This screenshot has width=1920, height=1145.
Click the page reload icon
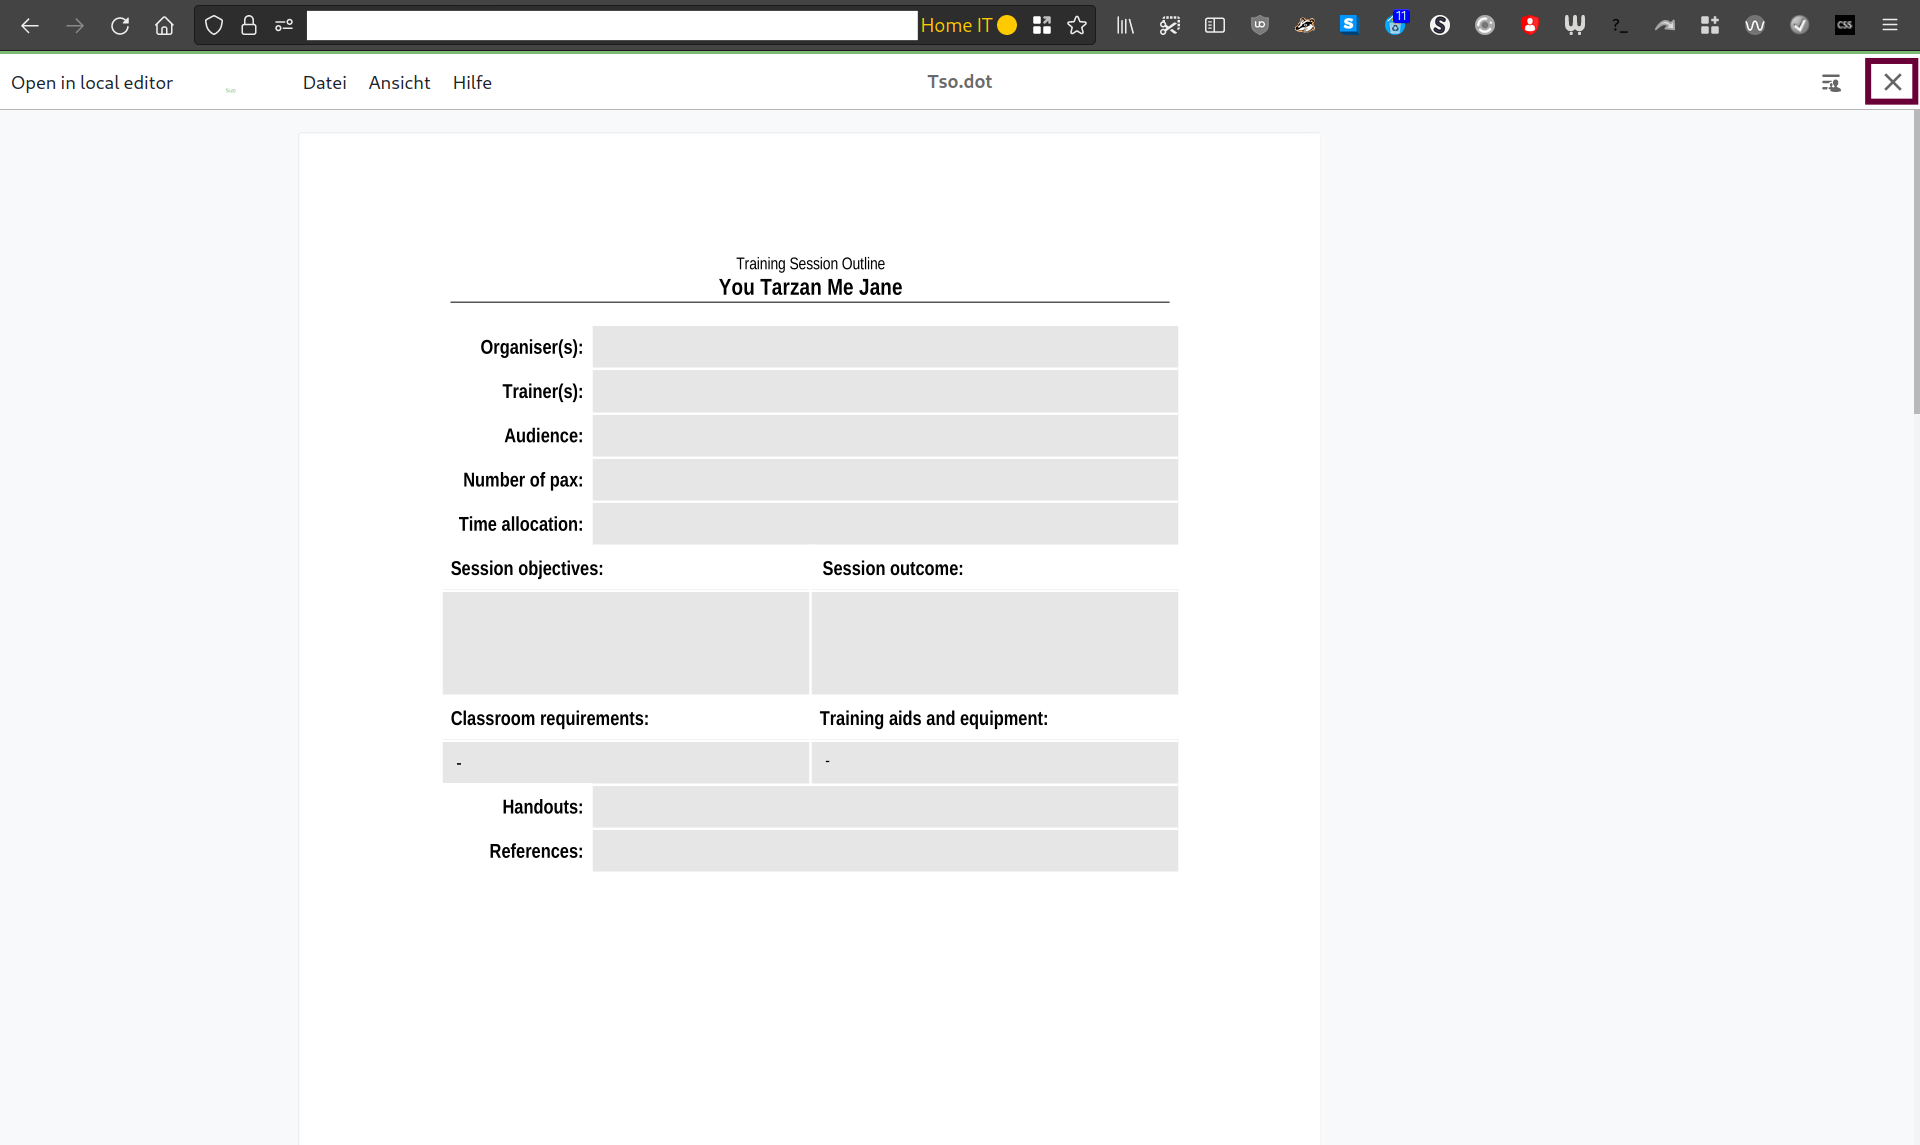pyautogui.click(x=119, y=25)
